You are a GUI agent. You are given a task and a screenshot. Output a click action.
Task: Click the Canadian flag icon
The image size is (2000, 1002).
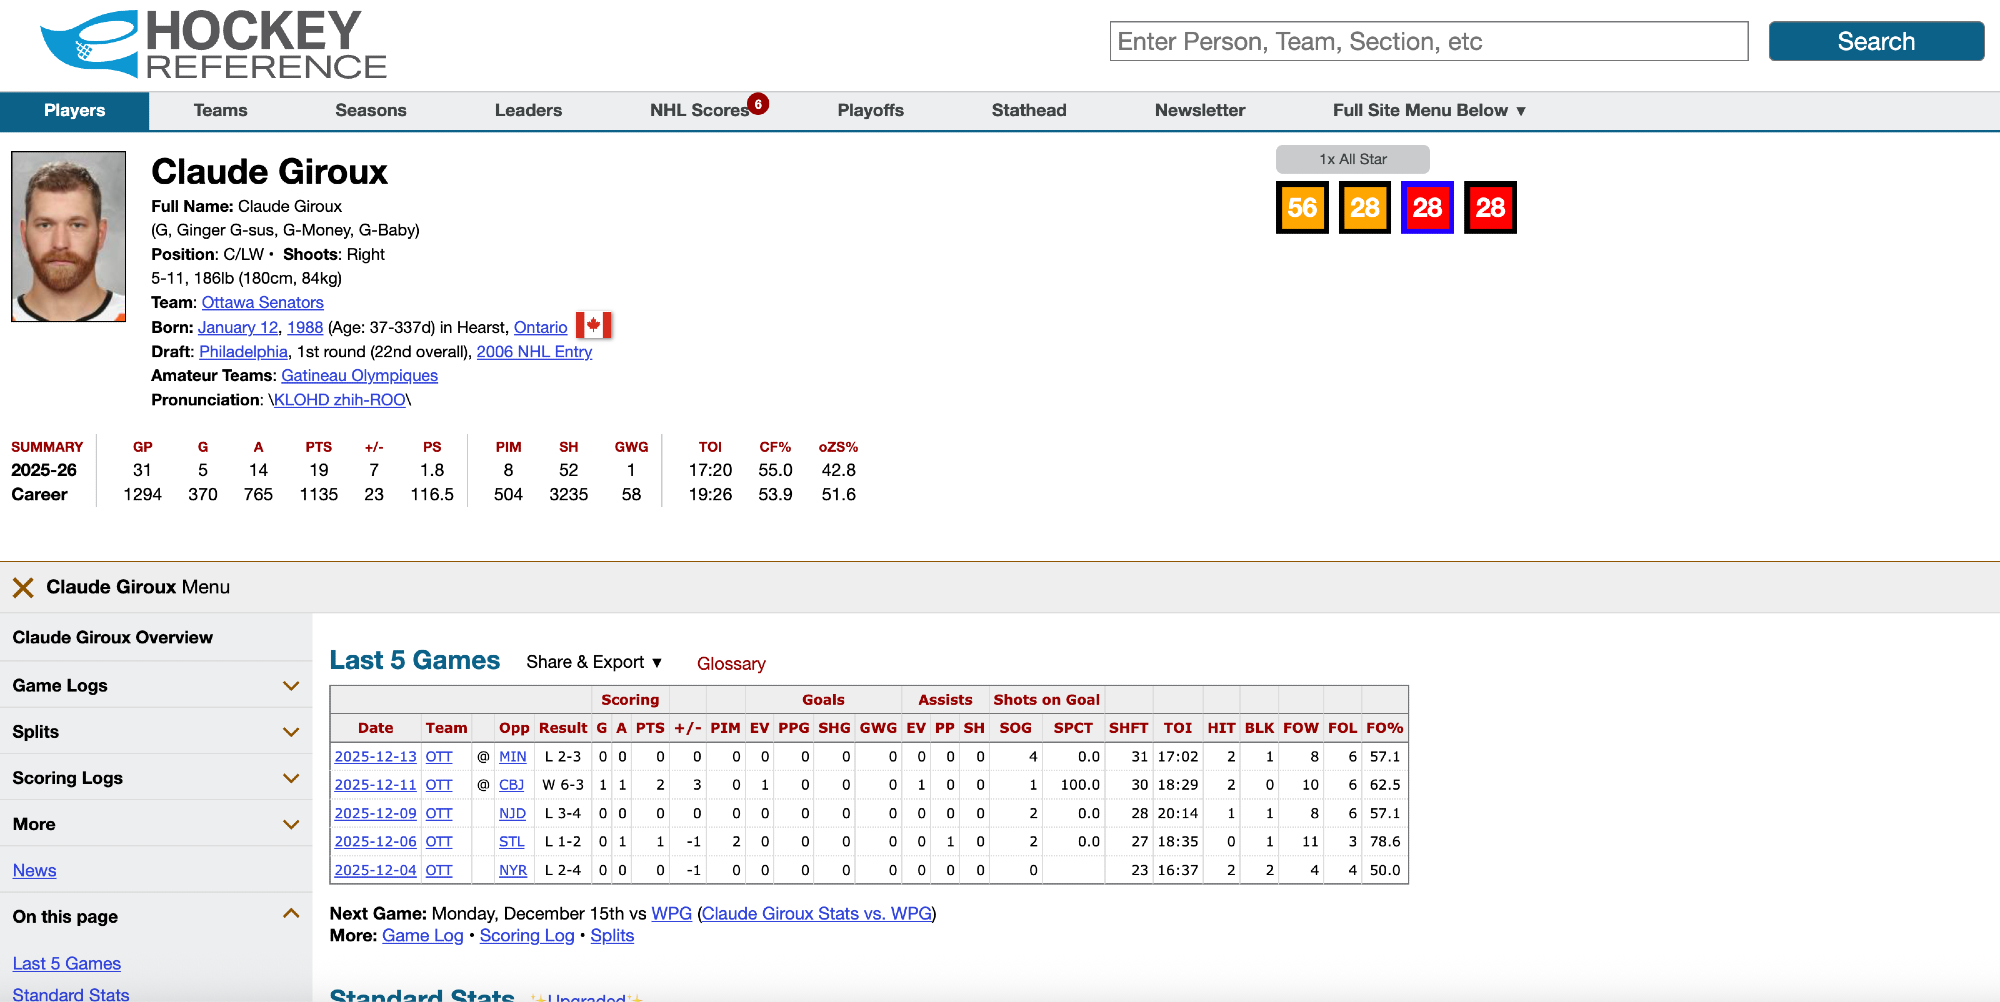pyautogui.click(x=593, y=326)
